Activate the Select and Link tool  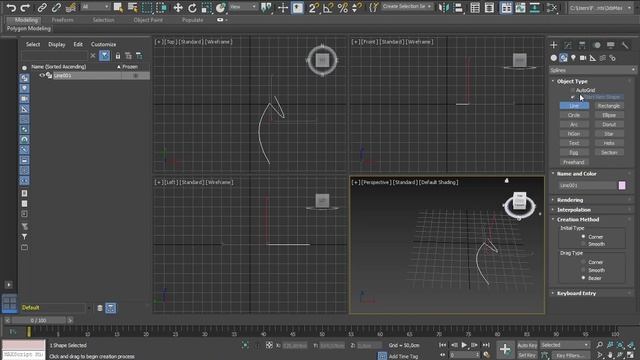tap(42, 7)
